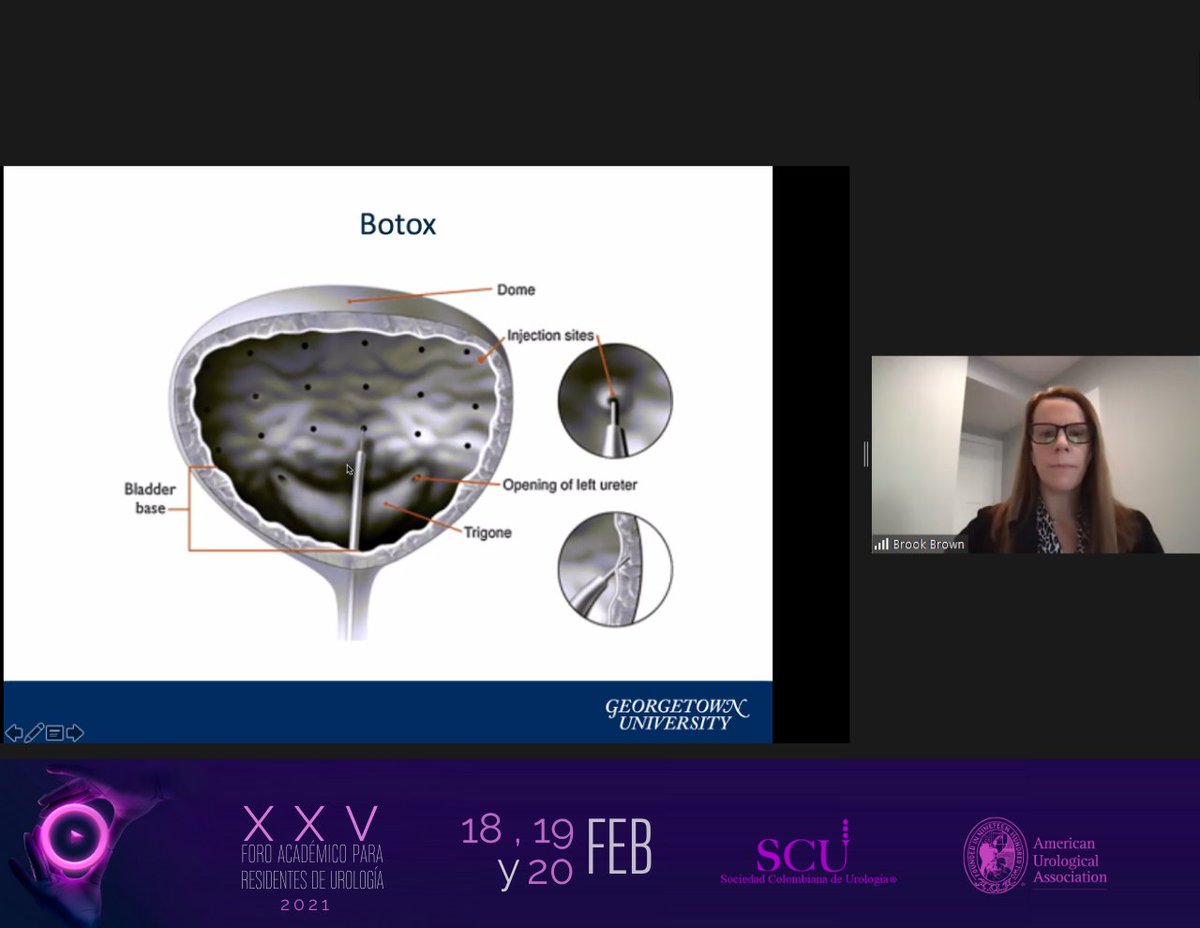Click the "American Urological Association" text
Viewport: 1200px width, 928px height.
(x=1070, y=861)
